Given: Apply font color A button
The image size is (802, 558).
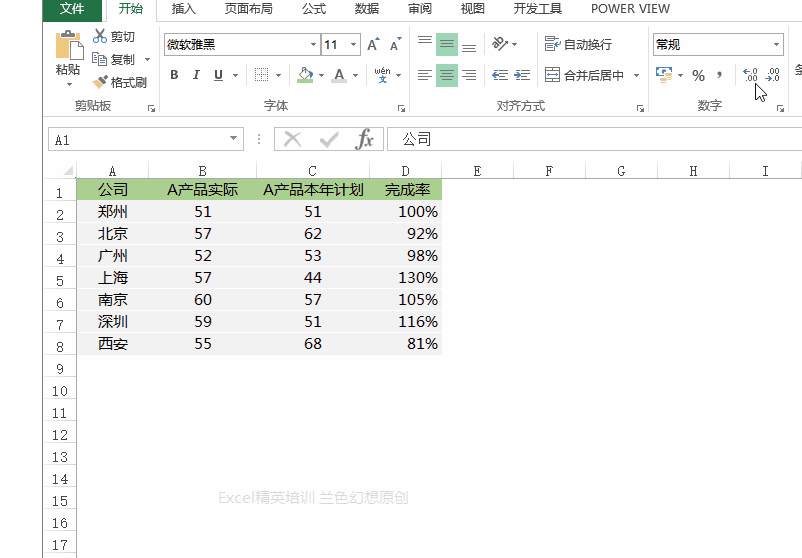Looking at the screenshot, I should click(x=339, y=75).
